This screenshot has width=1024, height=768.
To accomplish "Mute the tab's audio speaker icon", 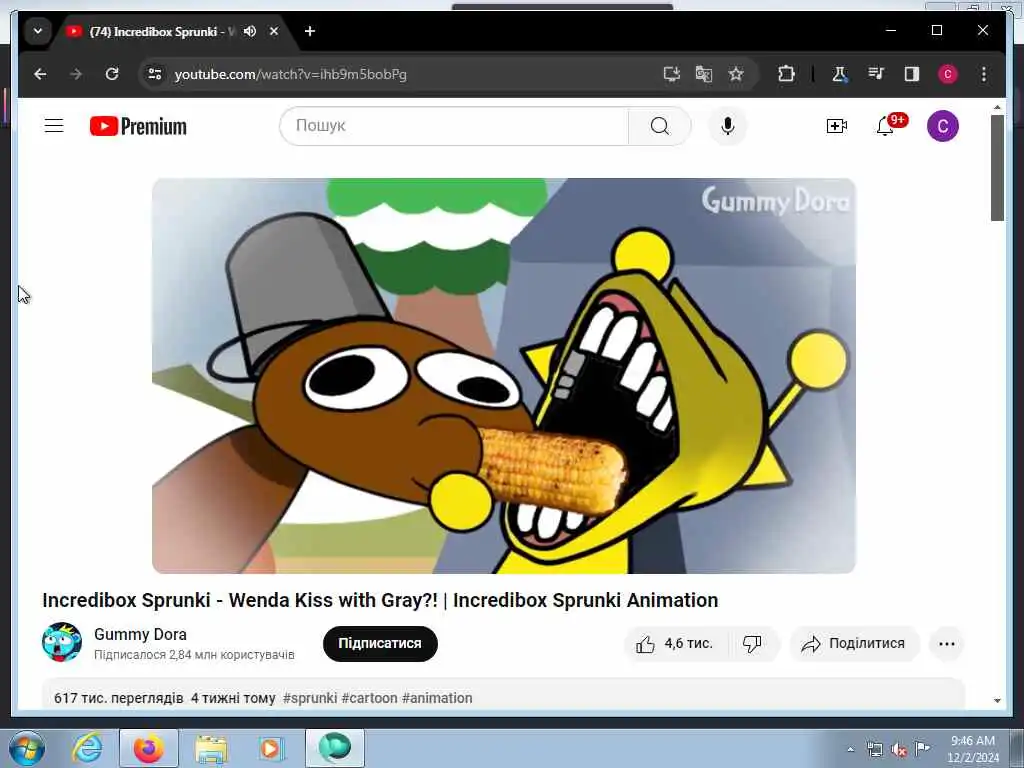I will pyautogui.click(x=249, y=31).
